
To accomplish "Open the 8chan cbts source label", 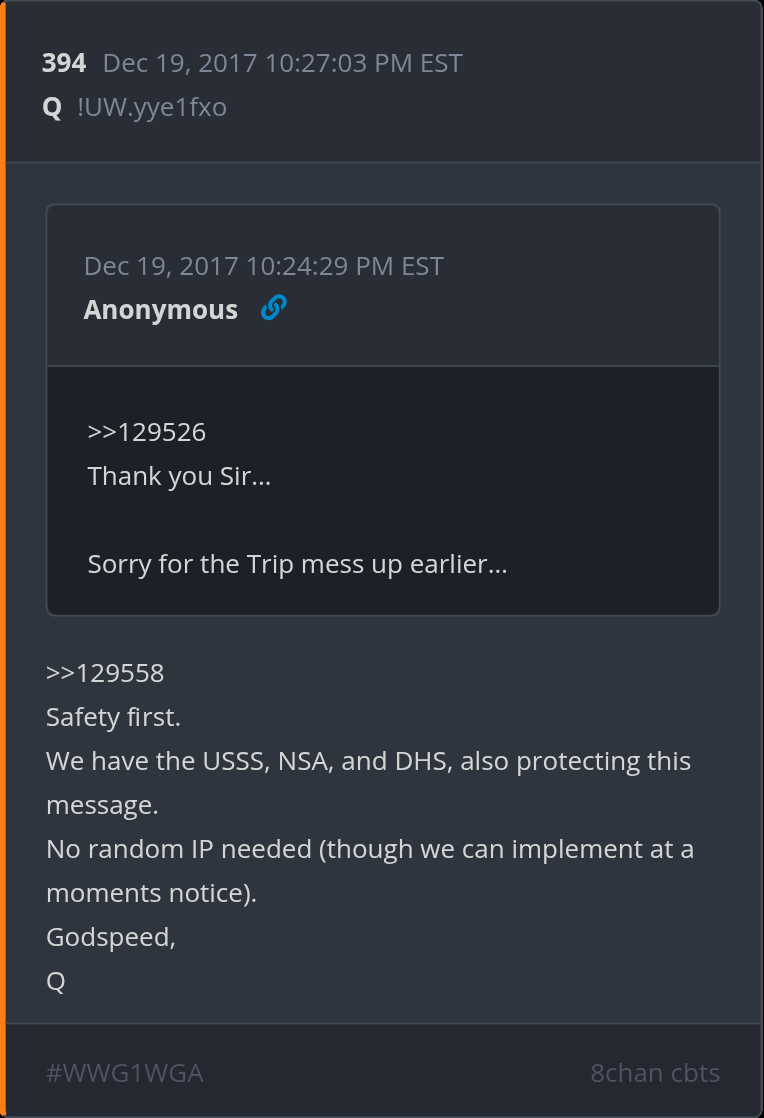I will click(x=655, y=1074).
